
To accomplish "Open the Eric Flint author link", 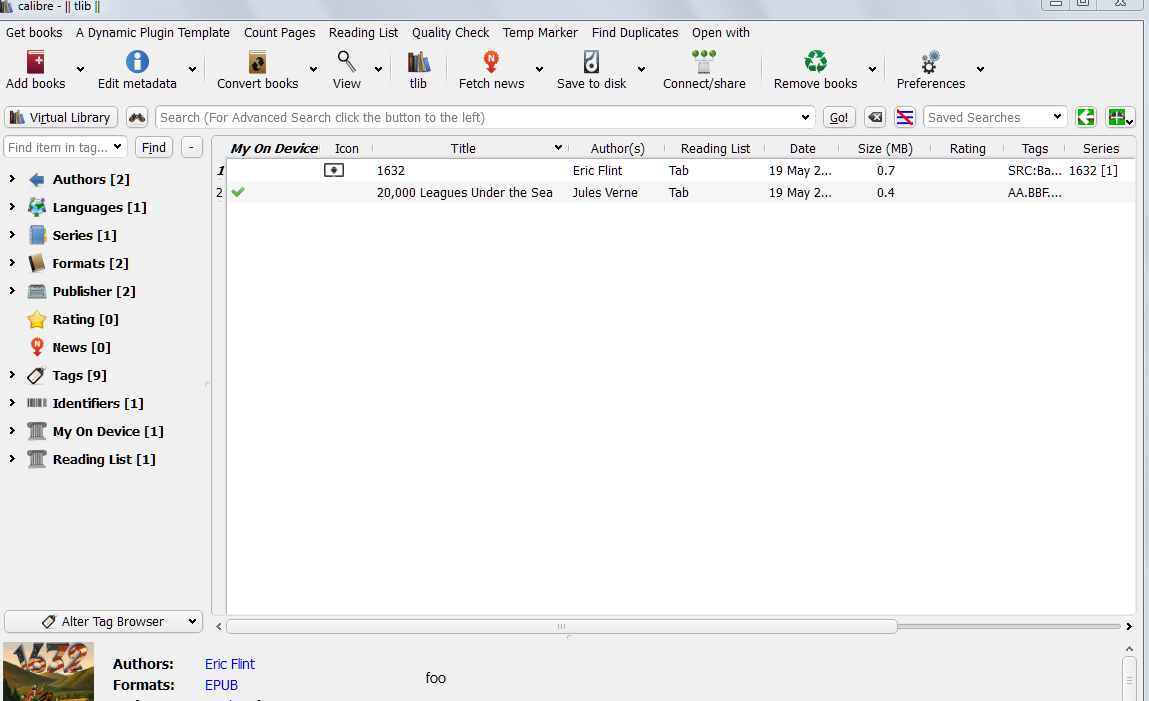I will coord(229,664).
